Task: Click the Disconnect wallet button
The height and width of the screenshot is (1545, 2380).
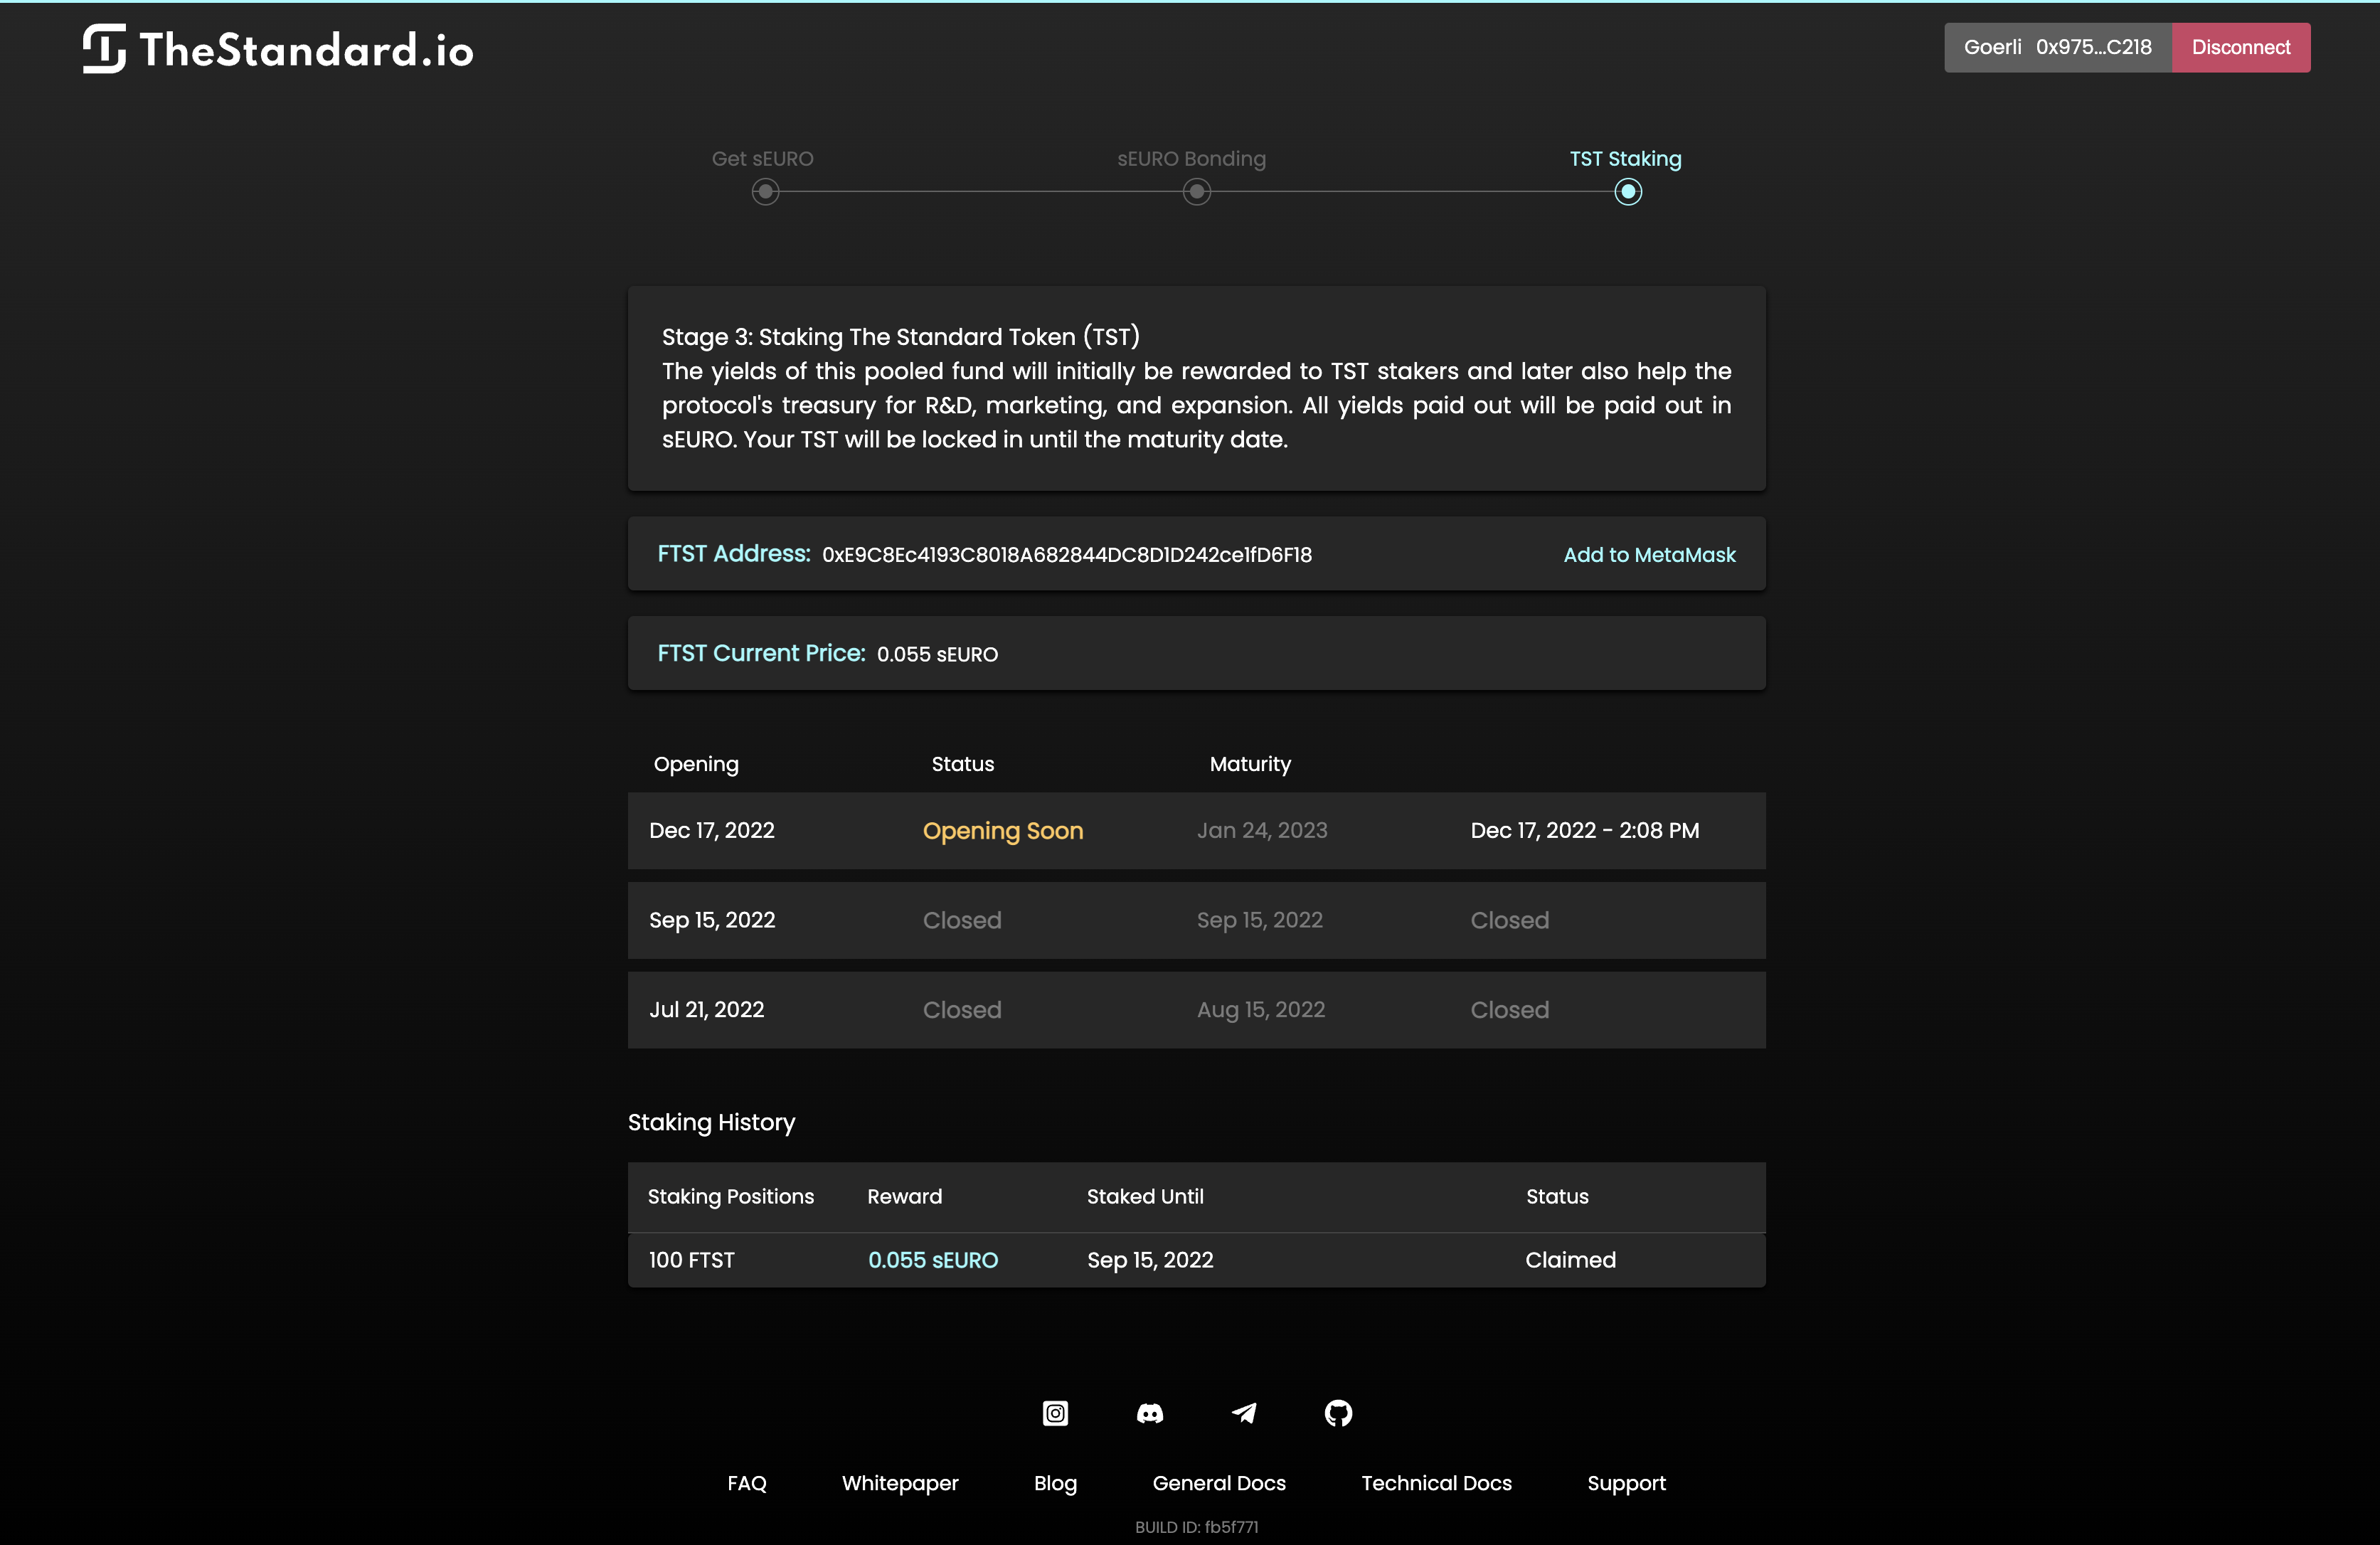Action: coord(2240,47)
